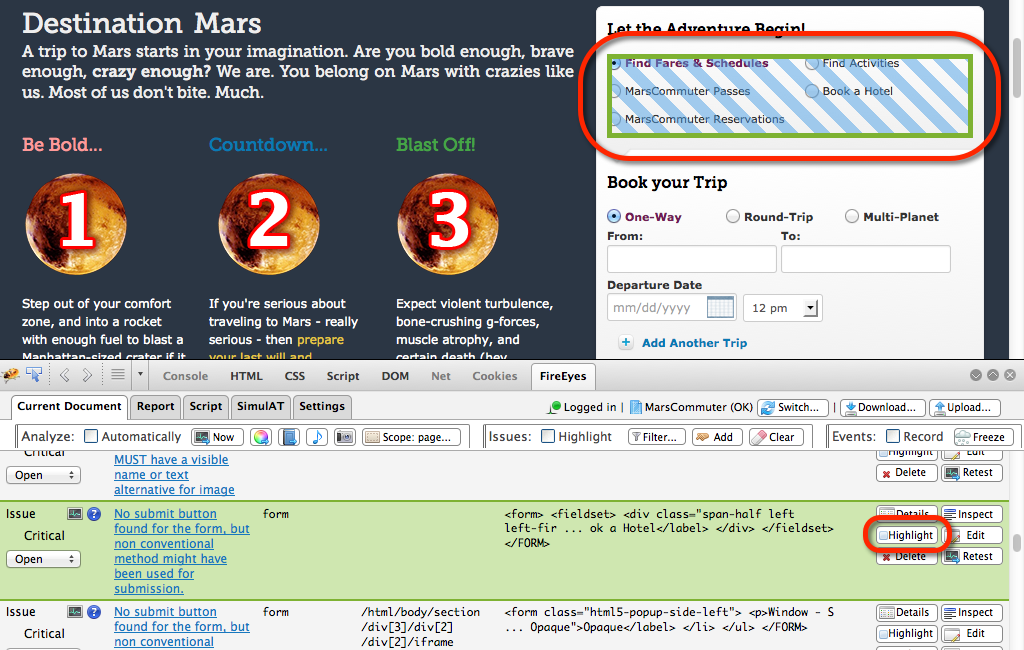
Task: Click the Add issue button
Action: coord(716,437)
